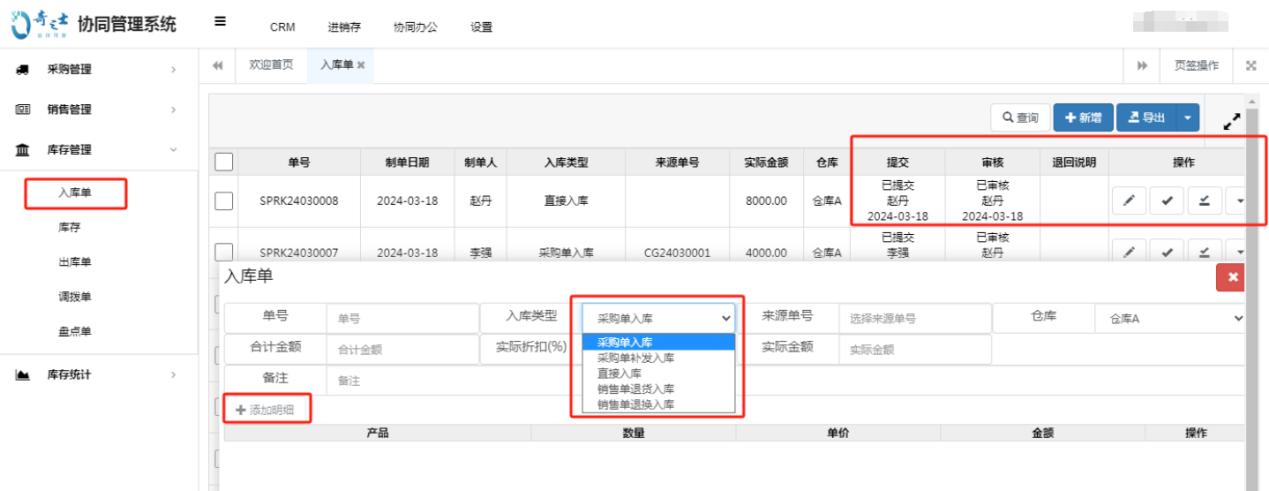This screenshot has height=491, width=1269.
Task: Expand the 采购管理 sidebar menu
Action: pos(98,69)
